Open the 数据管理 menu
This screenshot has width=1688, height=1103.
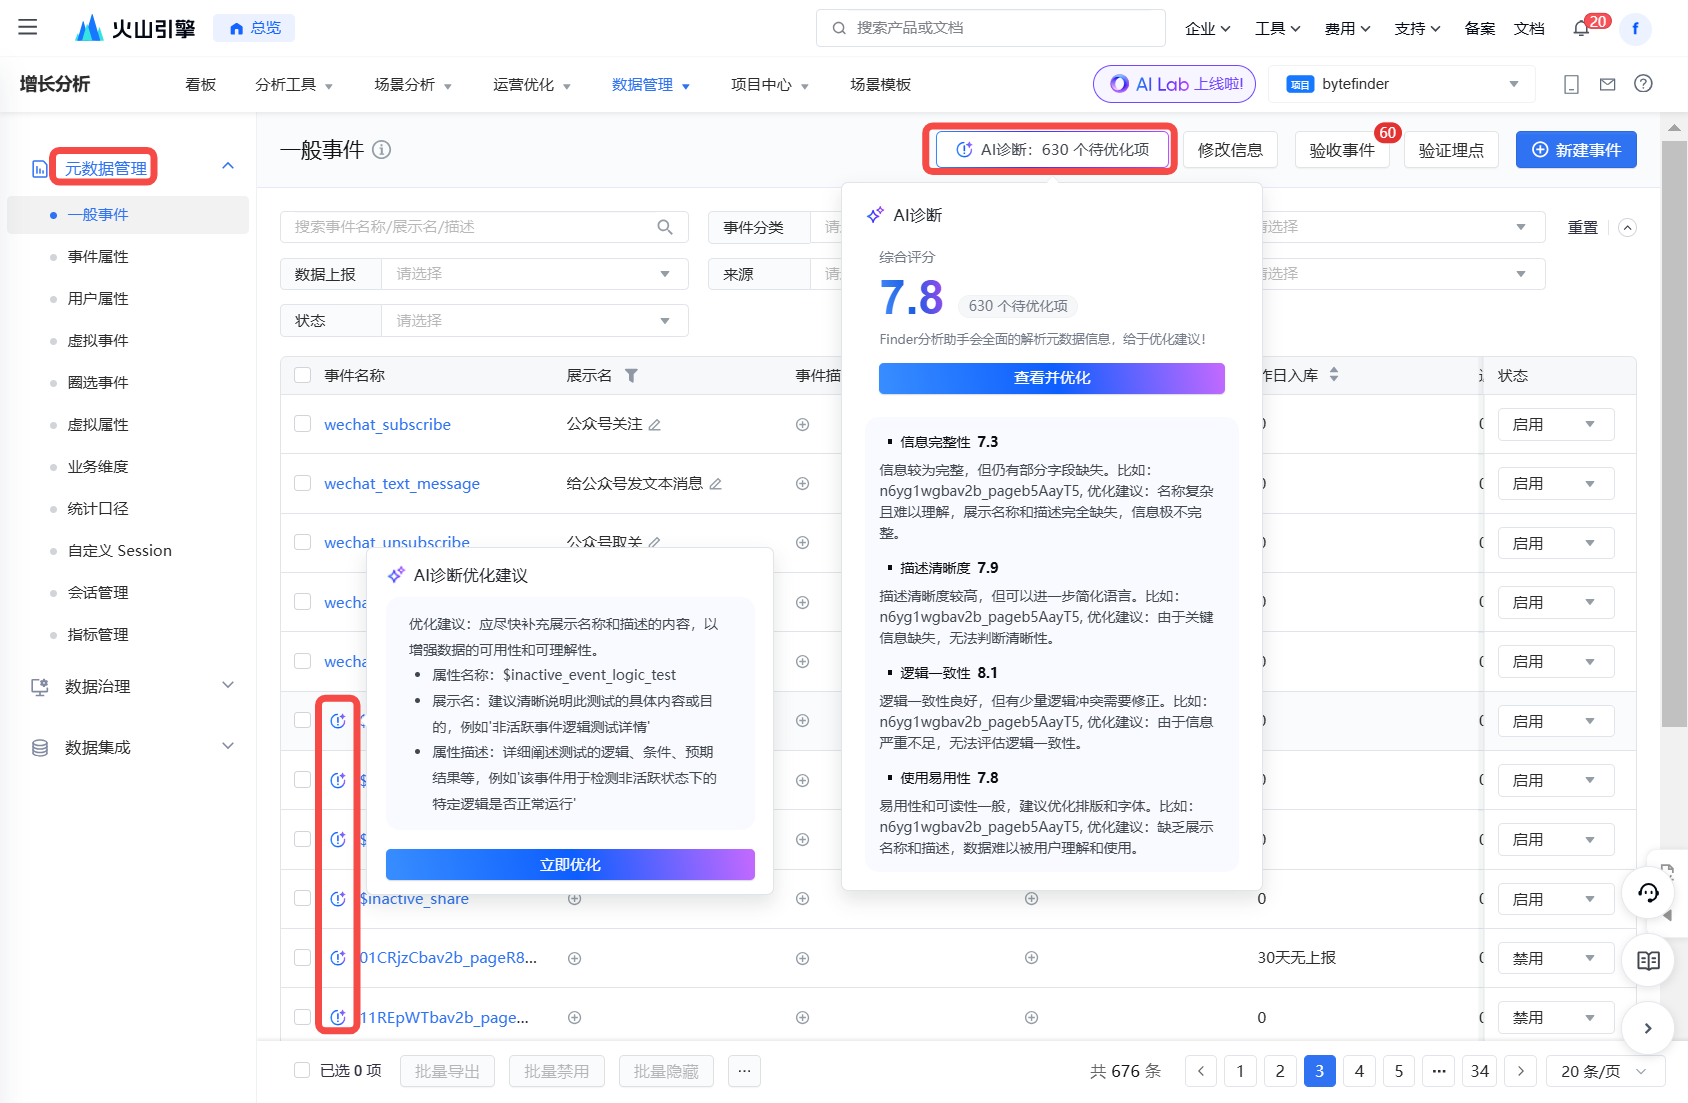(x=651, y=85)
